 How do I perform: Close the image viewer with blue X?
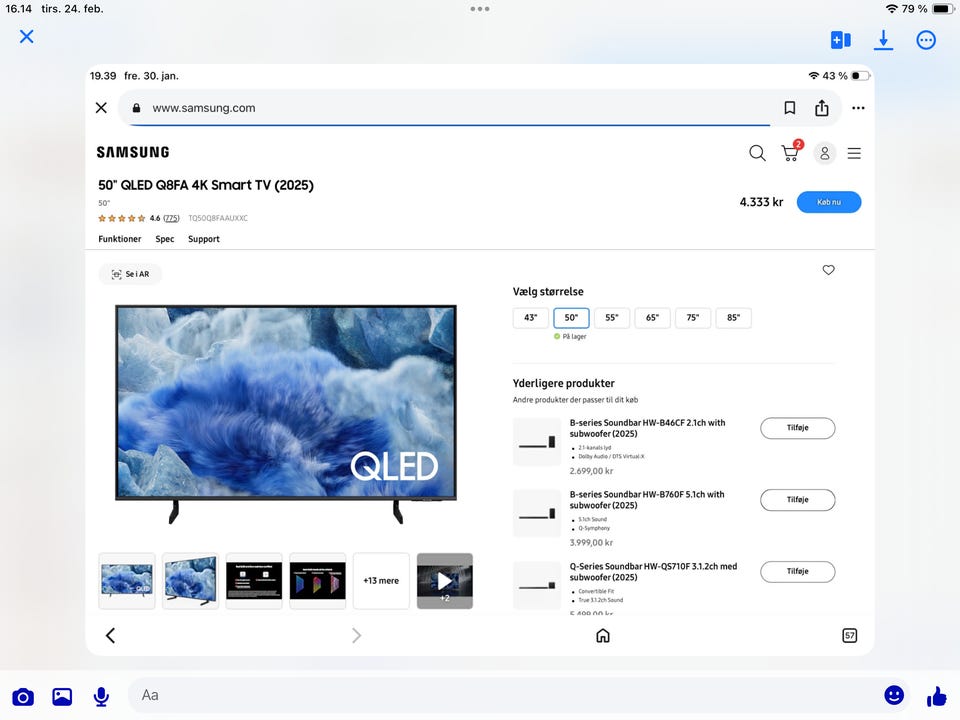point(27,37)
